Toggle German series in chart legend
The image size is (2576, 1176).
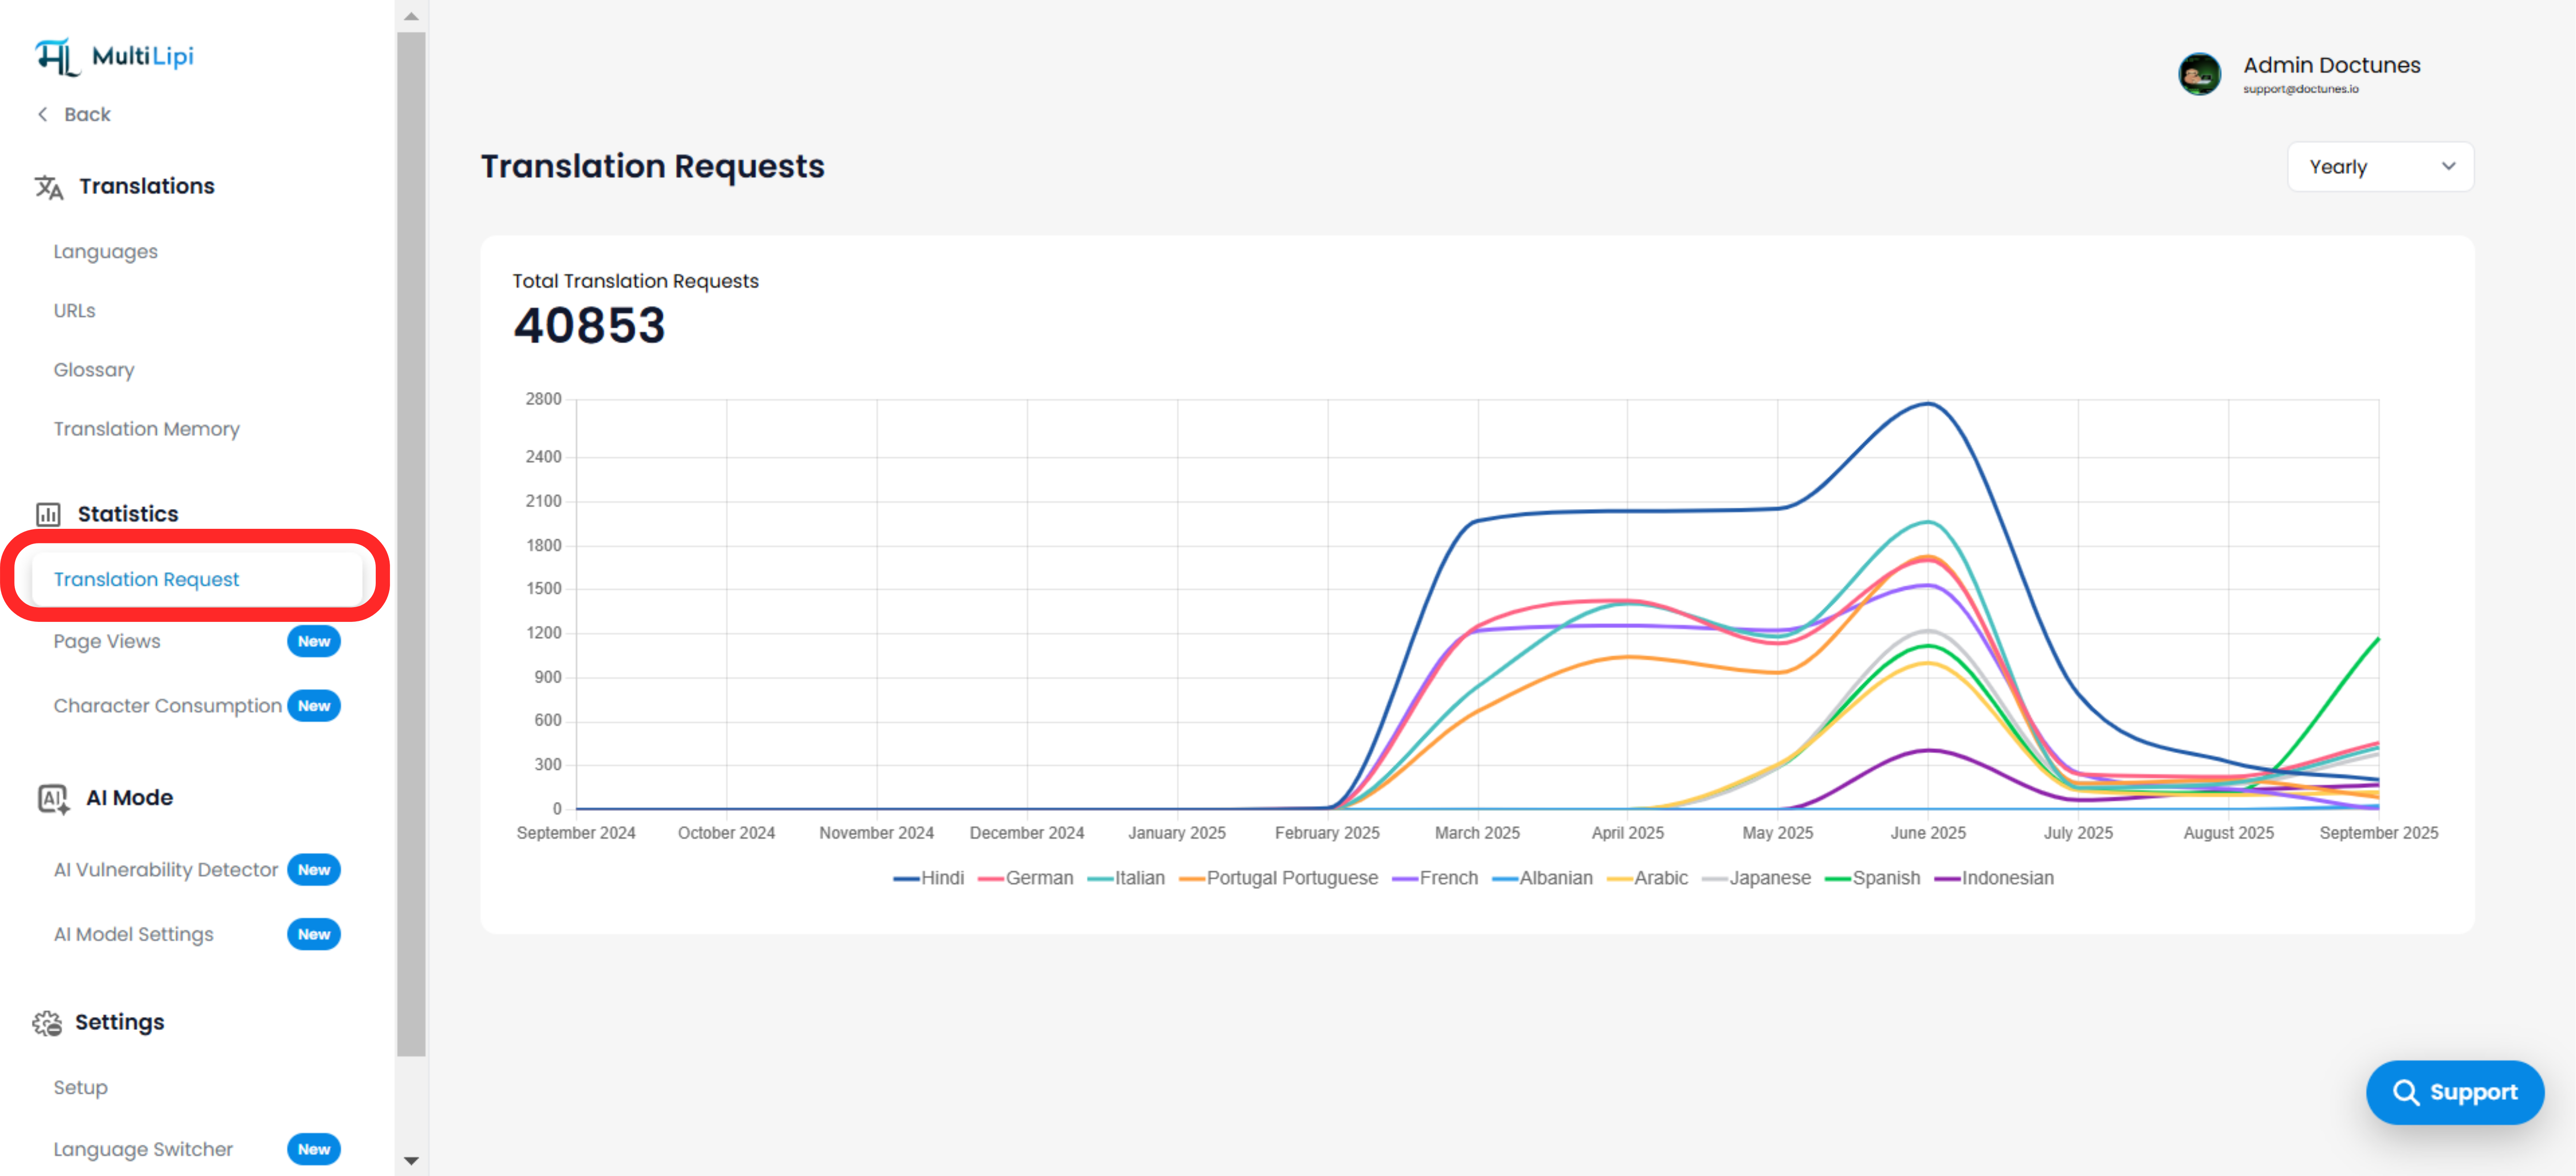click(x=1026, y=878)
